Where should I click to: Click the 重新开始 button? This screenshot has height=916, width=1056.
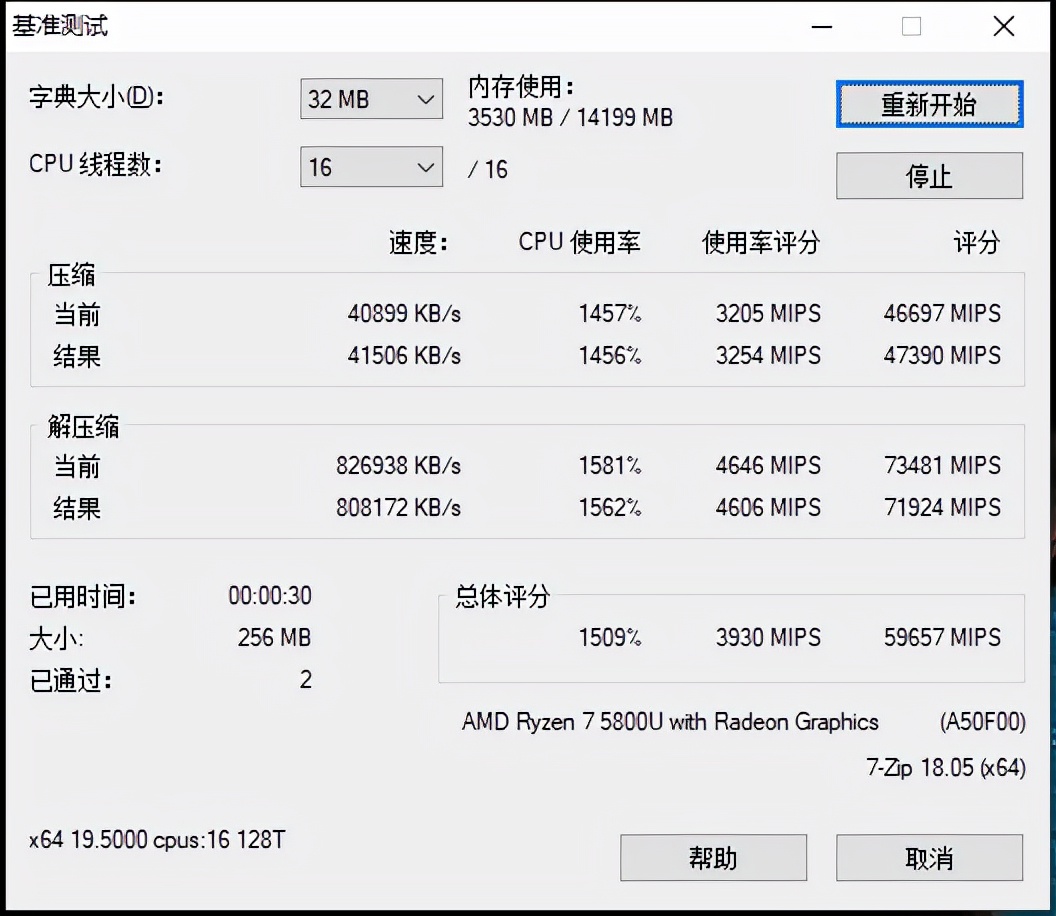point(929,104)
